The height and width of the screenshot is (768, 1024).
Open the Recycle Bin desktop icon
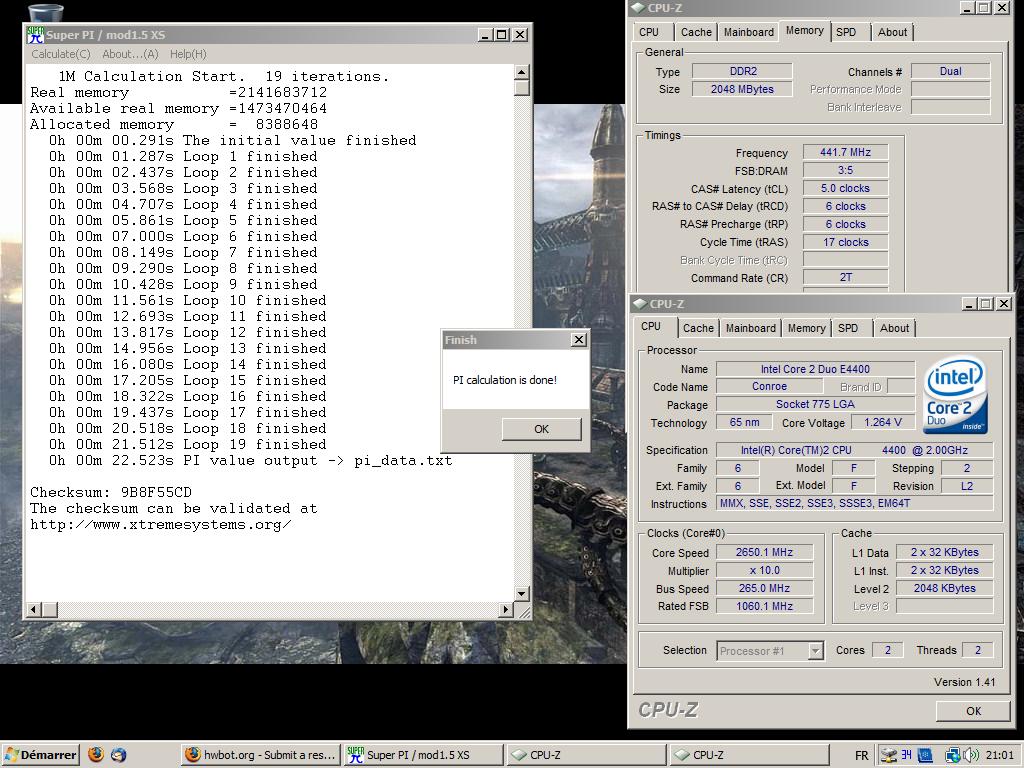point(45,12)
